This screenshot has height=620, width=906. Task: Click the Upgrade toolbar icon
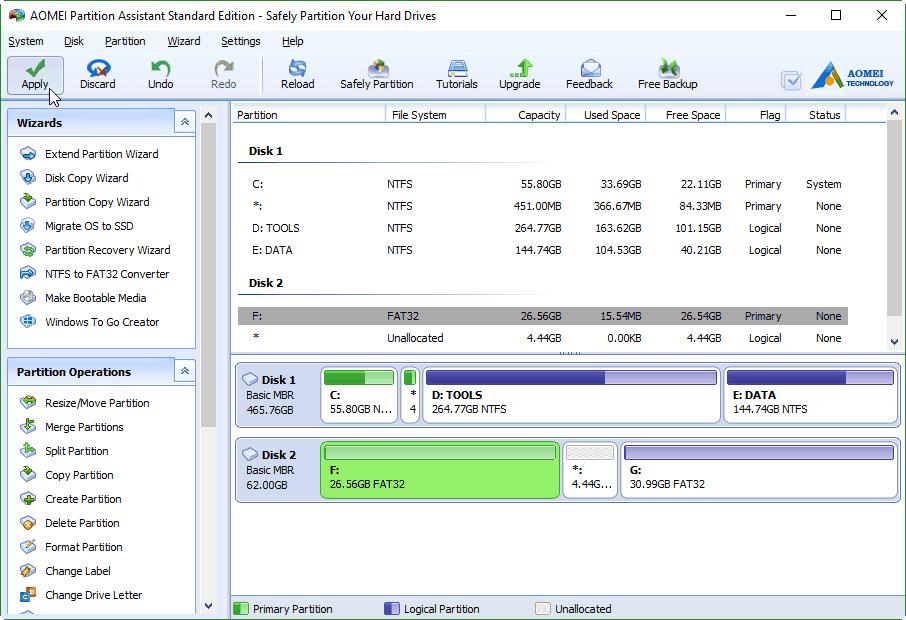[519, 73]
